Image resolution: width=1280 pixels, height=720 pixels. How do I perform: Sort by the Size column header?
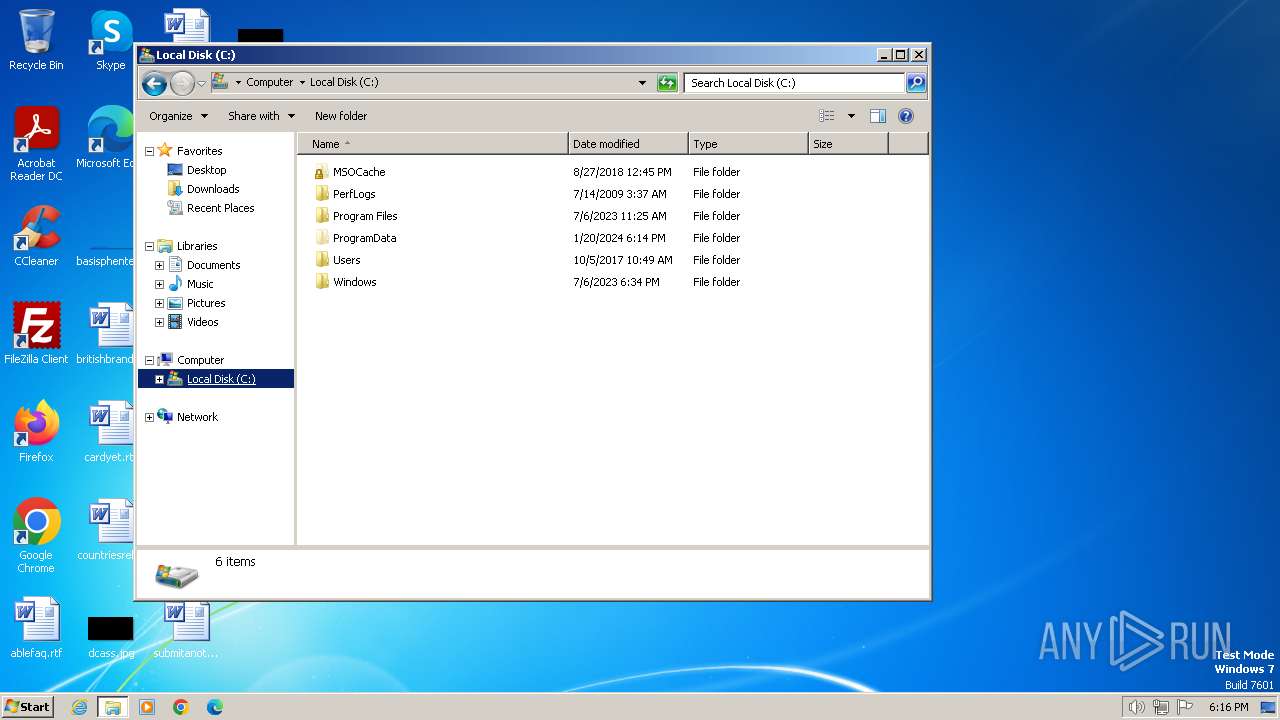click(x=848, y=144)
